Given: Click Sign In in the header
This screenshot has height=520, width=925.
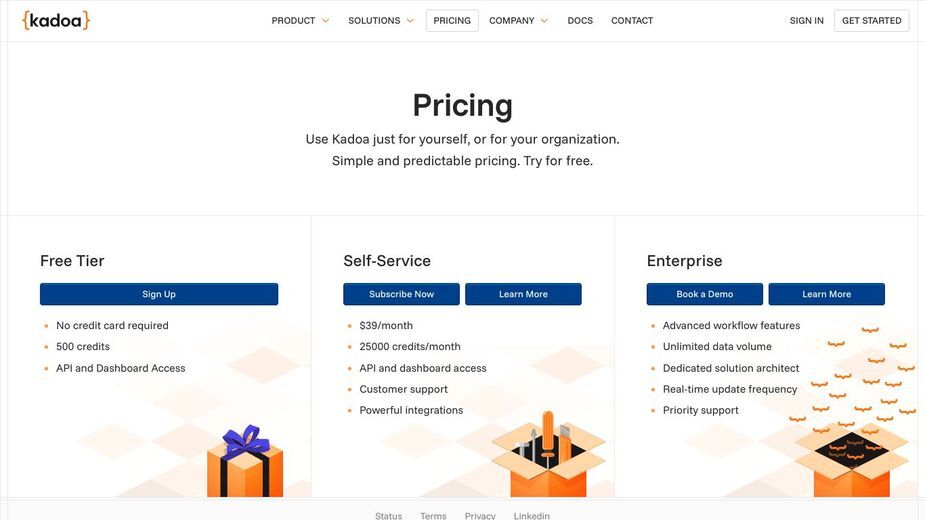Looking at the screenshot, I should pos(806,21).
